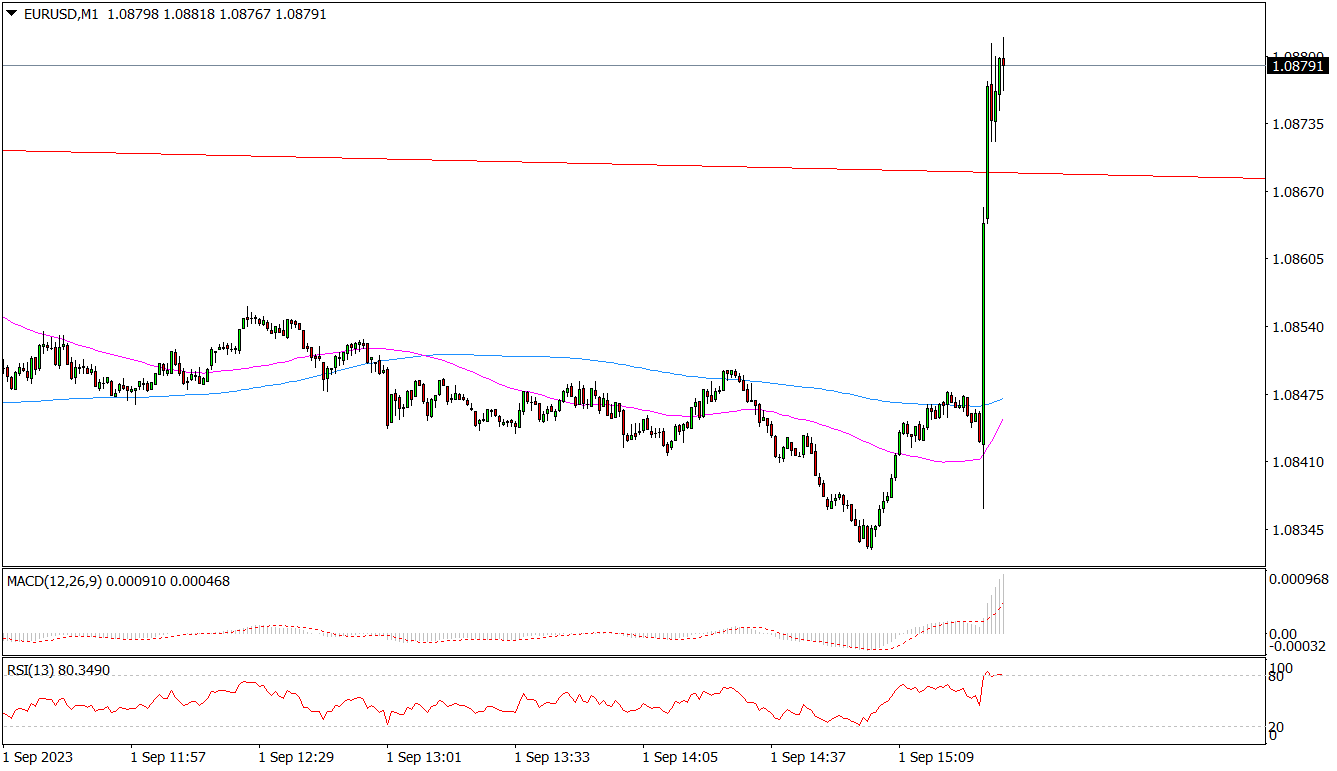This screenshot has height=771, width=1337.
Task: Click the RSI scale value 20
Action: pyautogui.click(x=1276, y=727)
